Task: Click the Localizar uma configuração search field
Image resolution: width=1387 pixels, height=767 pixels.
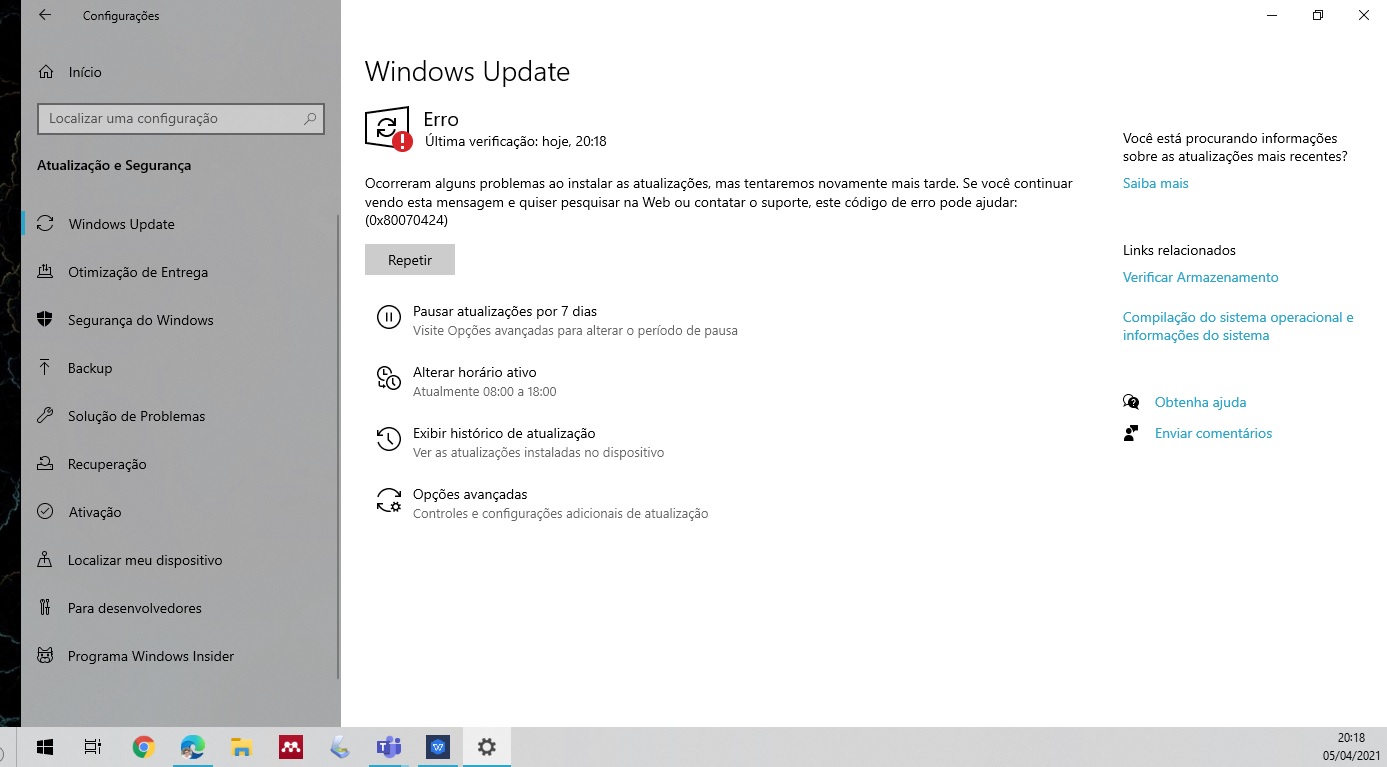Action: pyautogui.click(x=181, y=118)
